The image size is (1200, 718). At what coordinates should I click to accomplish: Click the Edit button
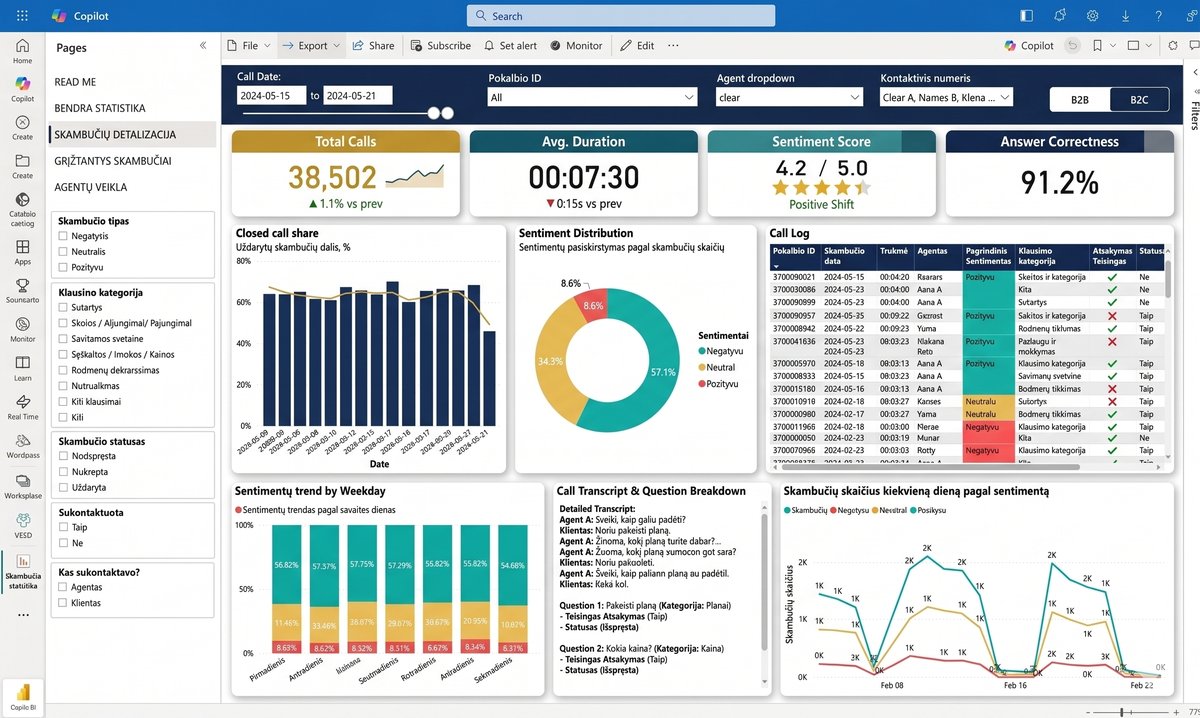(x=637, y=45)
